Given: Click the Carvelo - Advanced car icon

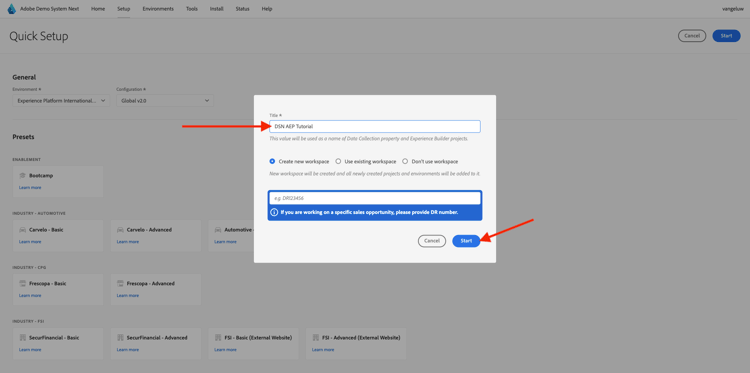Looking at the screenshot, I should pyautogui.click(x=120, y=230).
